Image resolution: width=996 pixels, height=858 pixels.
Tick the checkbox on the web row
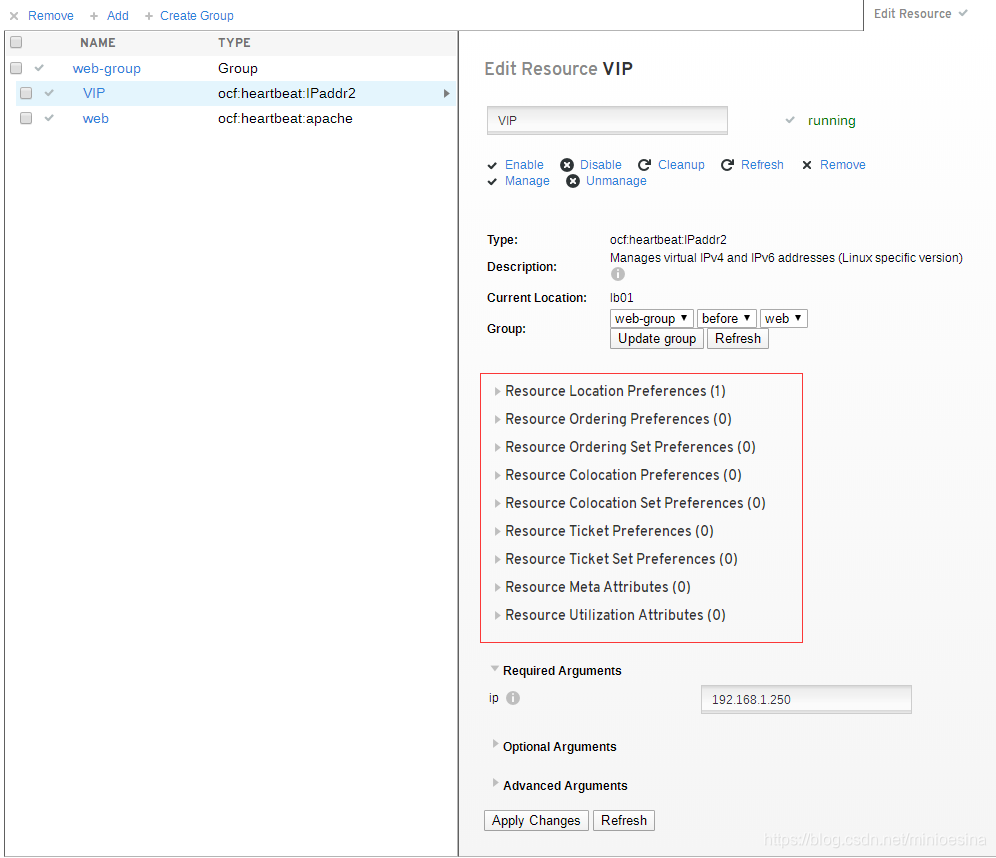tap(26, 117)
